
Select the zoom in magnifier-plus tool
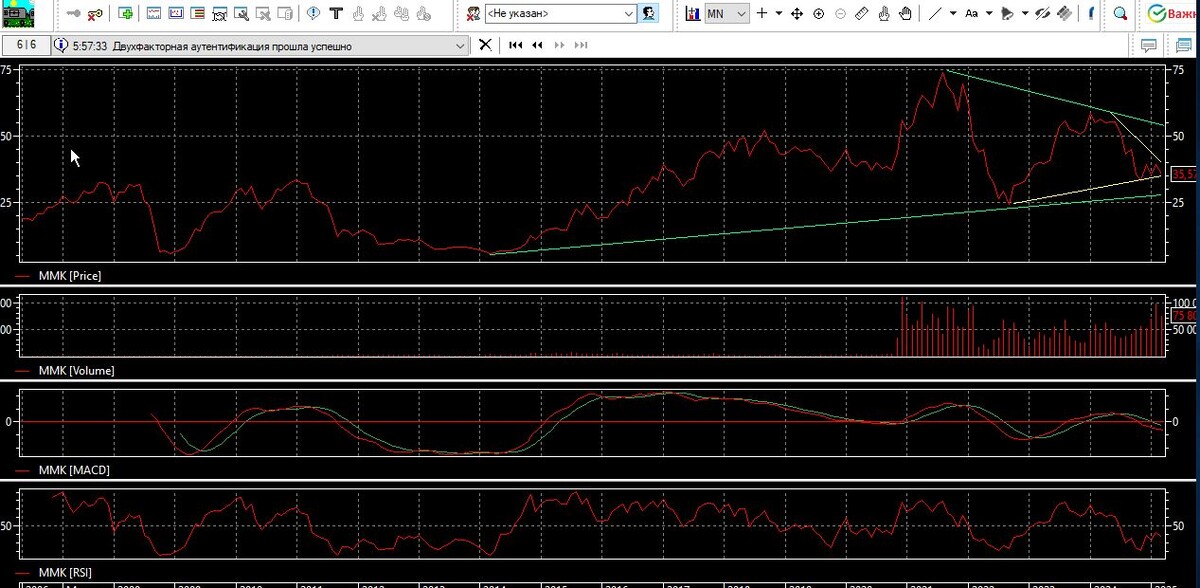[x=818, y=14]
